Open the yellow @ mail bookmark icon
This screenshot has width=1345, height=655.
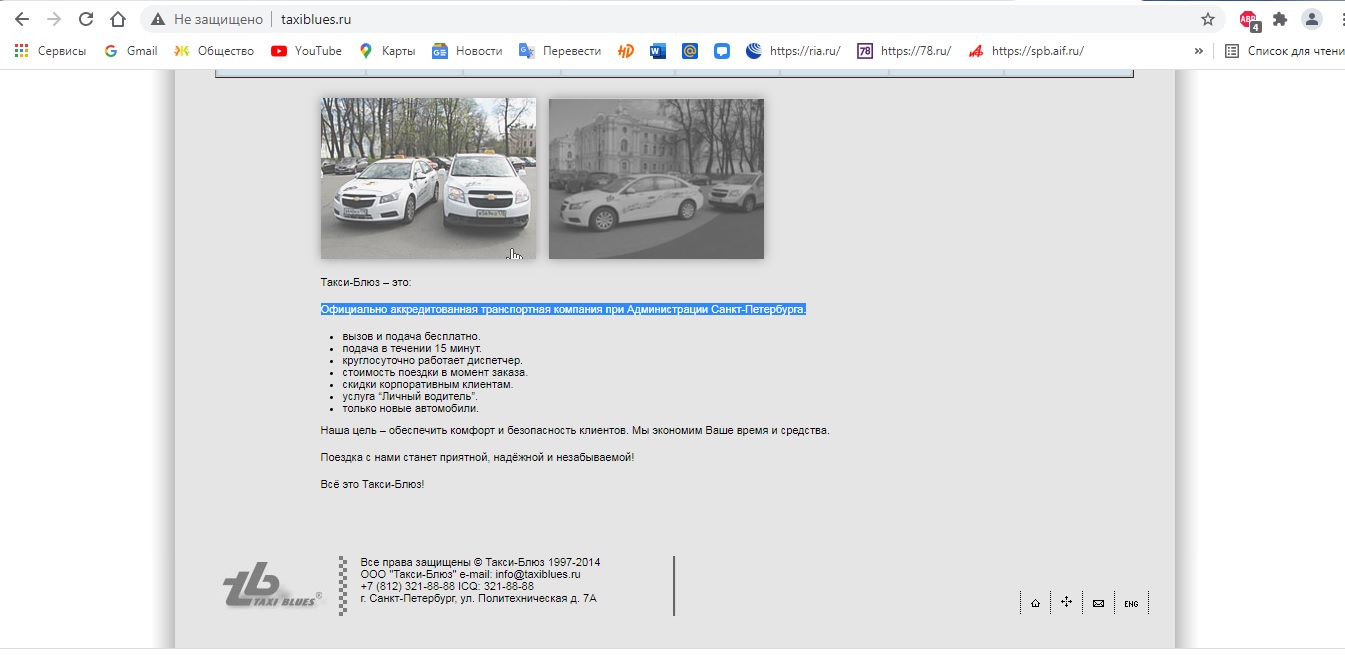pyautogui.click(x=690, y=51)
